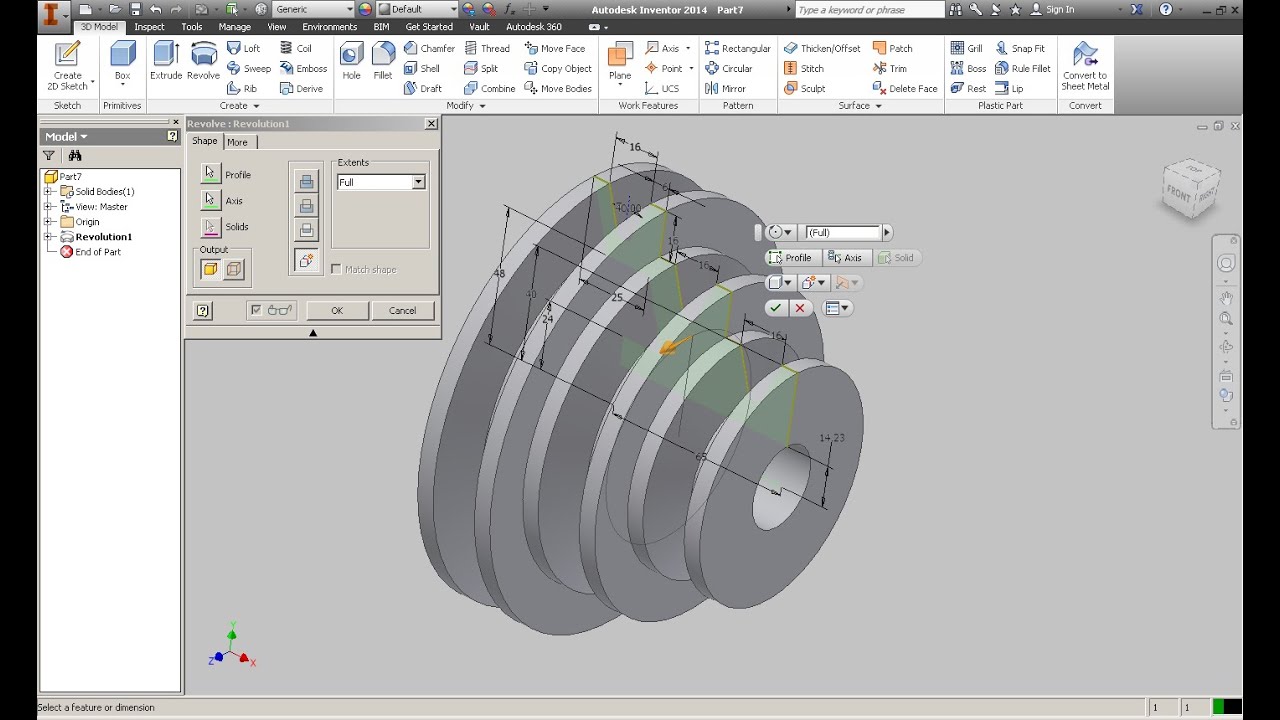
Task: Select the Plane work feature
Action: (620, 62)
